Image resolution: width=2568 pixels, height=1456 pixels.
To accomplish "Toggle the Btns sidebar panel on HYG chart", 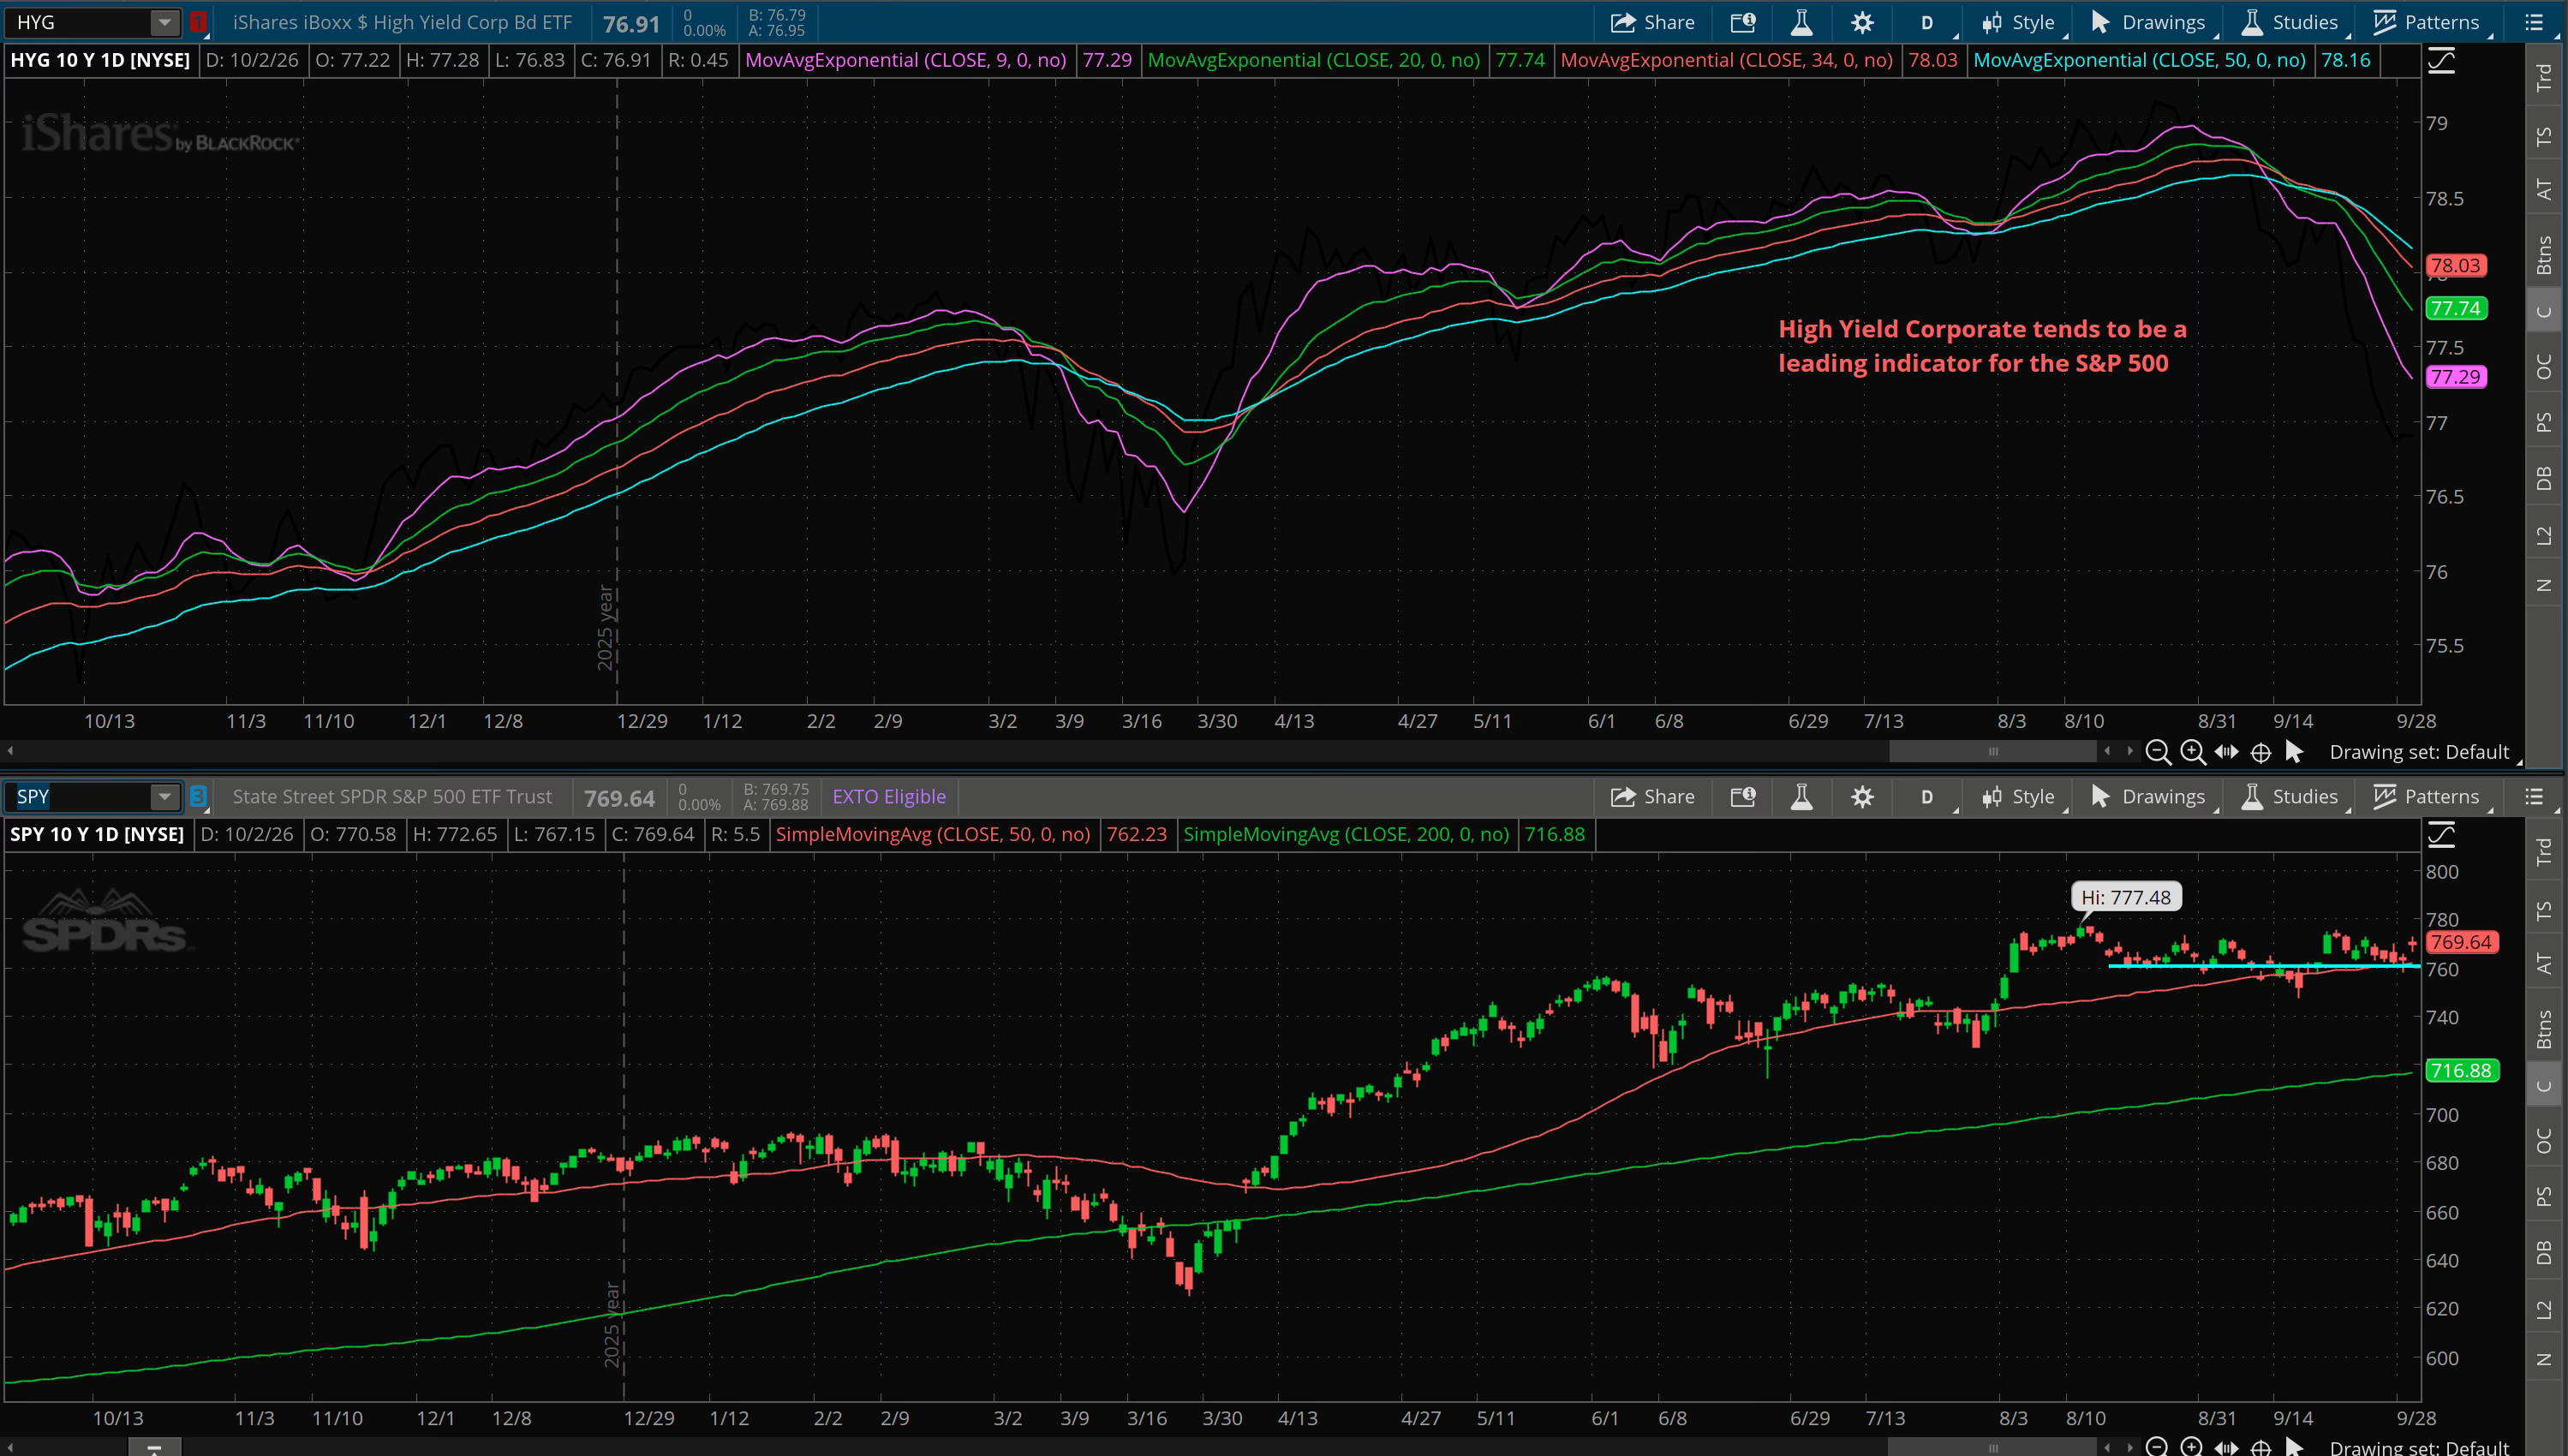I will point(2545,254).
